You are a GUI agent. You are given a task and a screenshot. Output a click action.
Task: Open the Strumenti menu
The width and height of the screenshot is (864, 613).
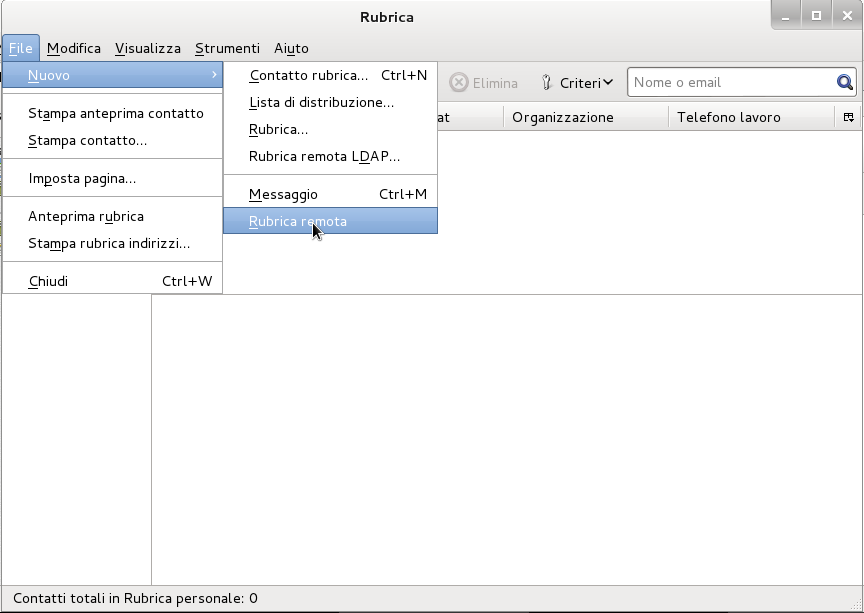click(x=227, y=48)
